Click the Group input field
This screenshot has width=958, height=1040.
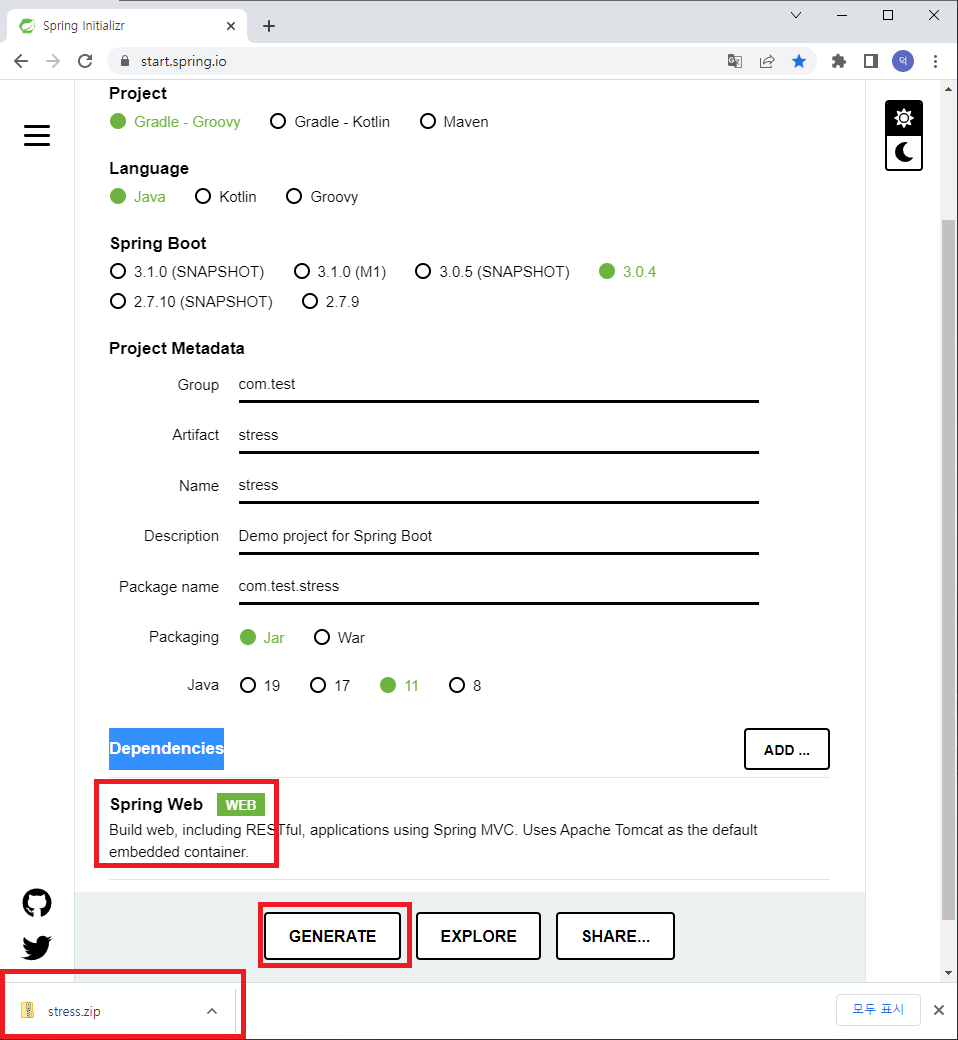[498, 385]
